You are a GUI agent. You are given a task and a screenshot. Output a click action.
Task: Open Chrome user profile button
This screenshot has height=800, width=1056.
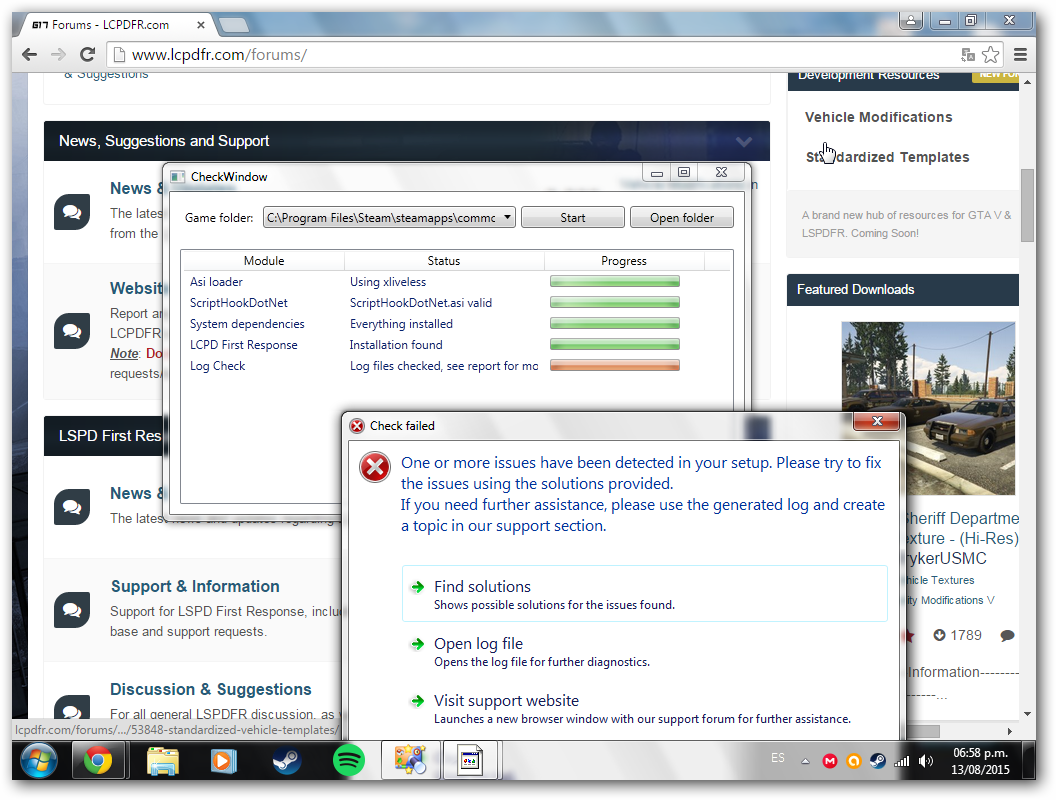[911, 21]
